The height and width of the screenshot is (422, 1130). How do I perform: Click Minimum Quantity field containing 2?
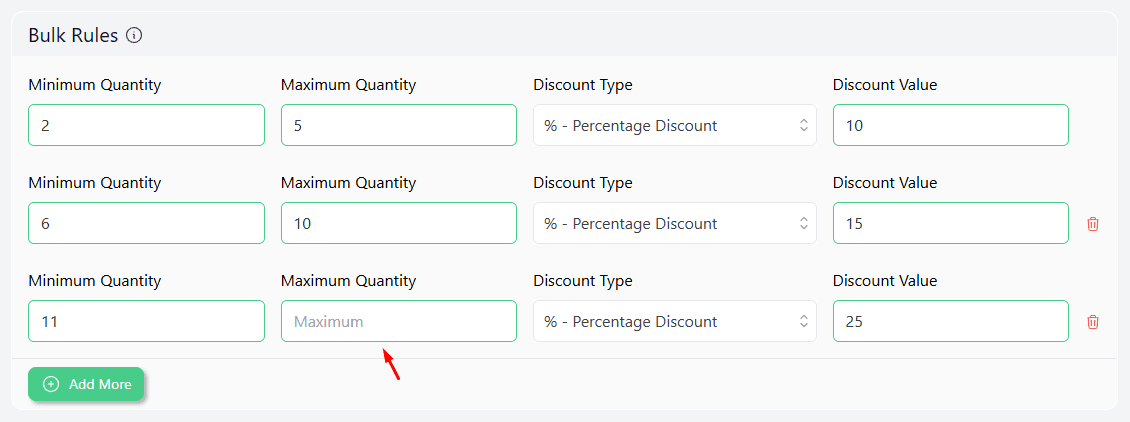tap(146, 125)
